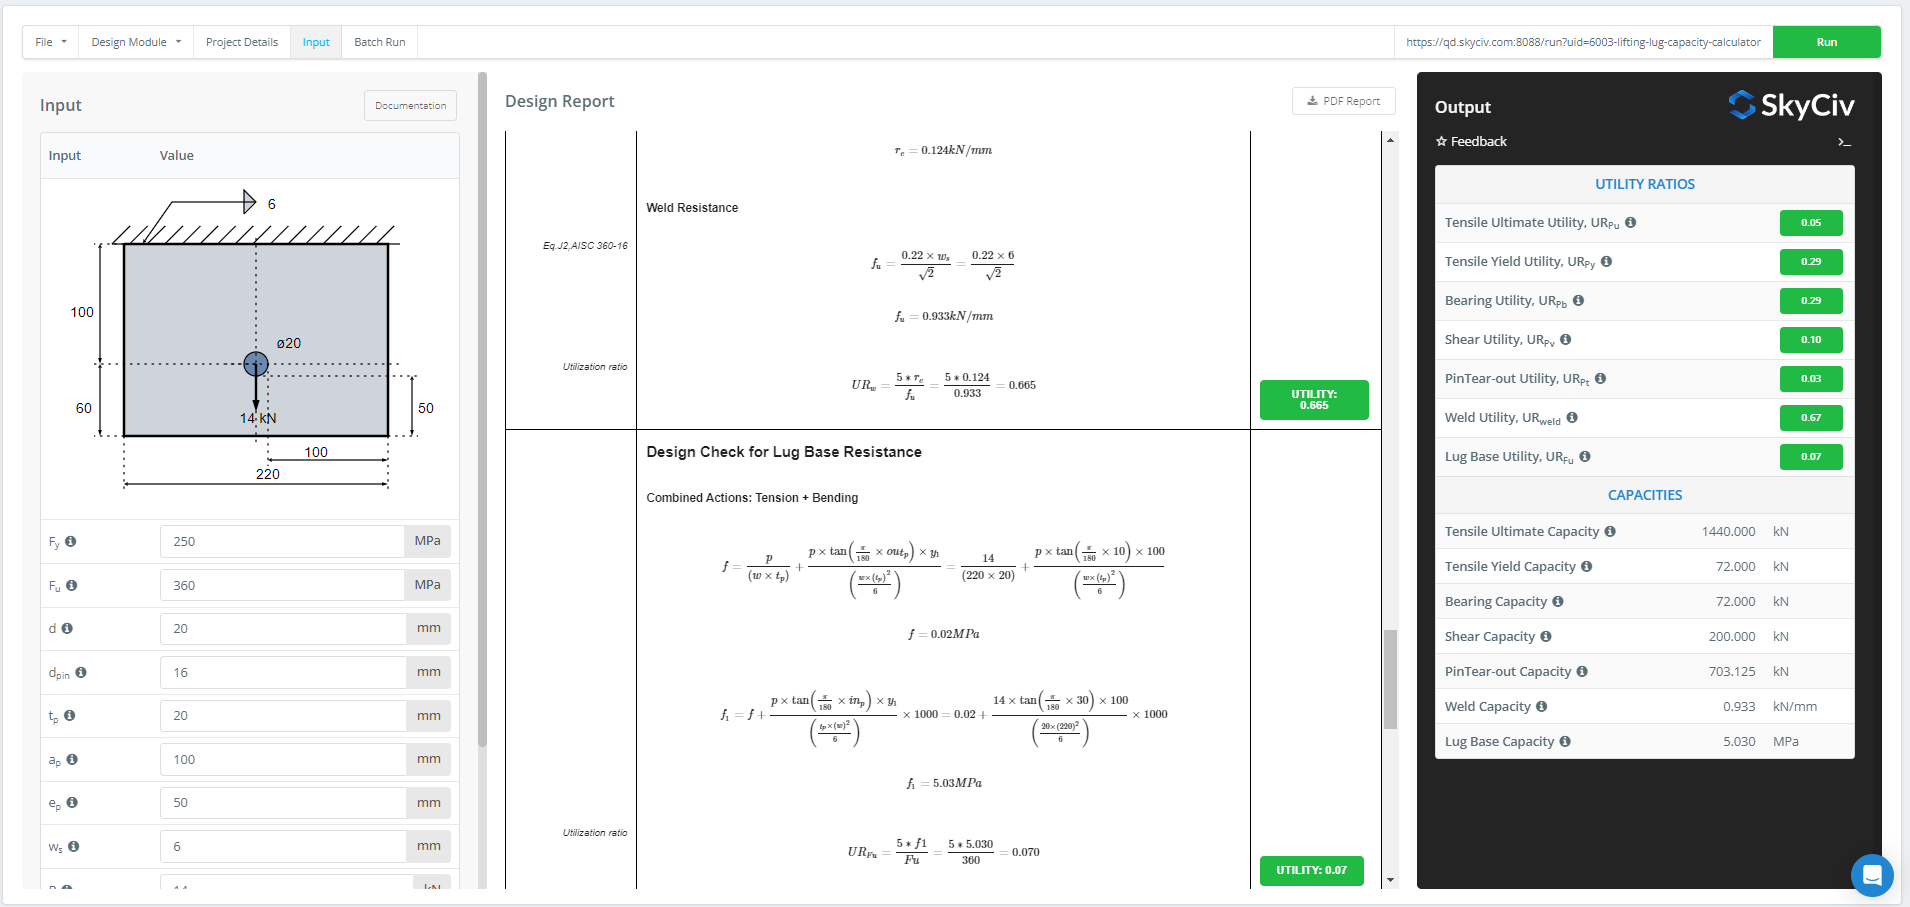
Task: Click info icon next to Tensile Ultimate Capacity
Action: point(1610,531)
